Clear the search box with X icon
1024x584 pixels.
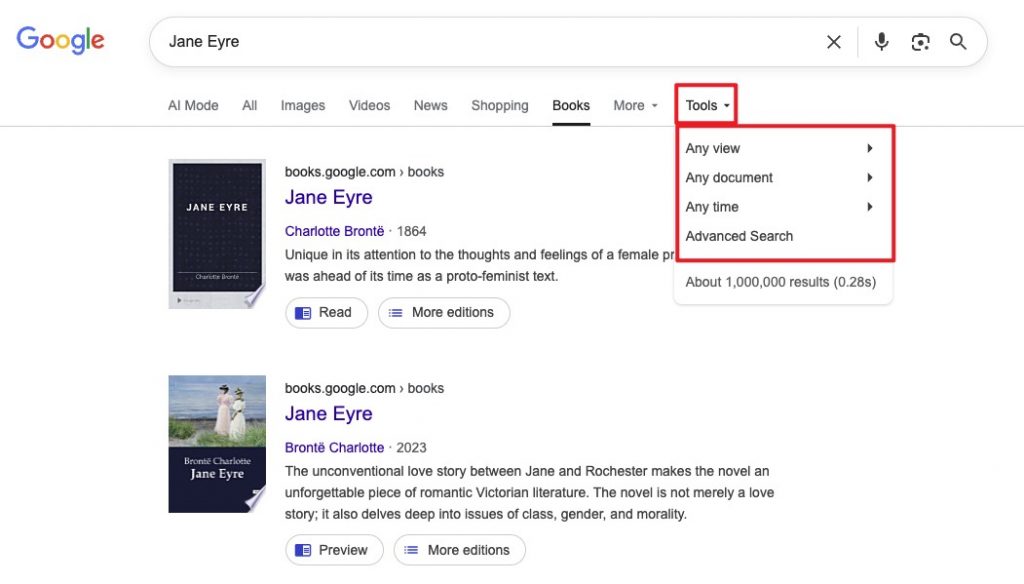point(833,42)
